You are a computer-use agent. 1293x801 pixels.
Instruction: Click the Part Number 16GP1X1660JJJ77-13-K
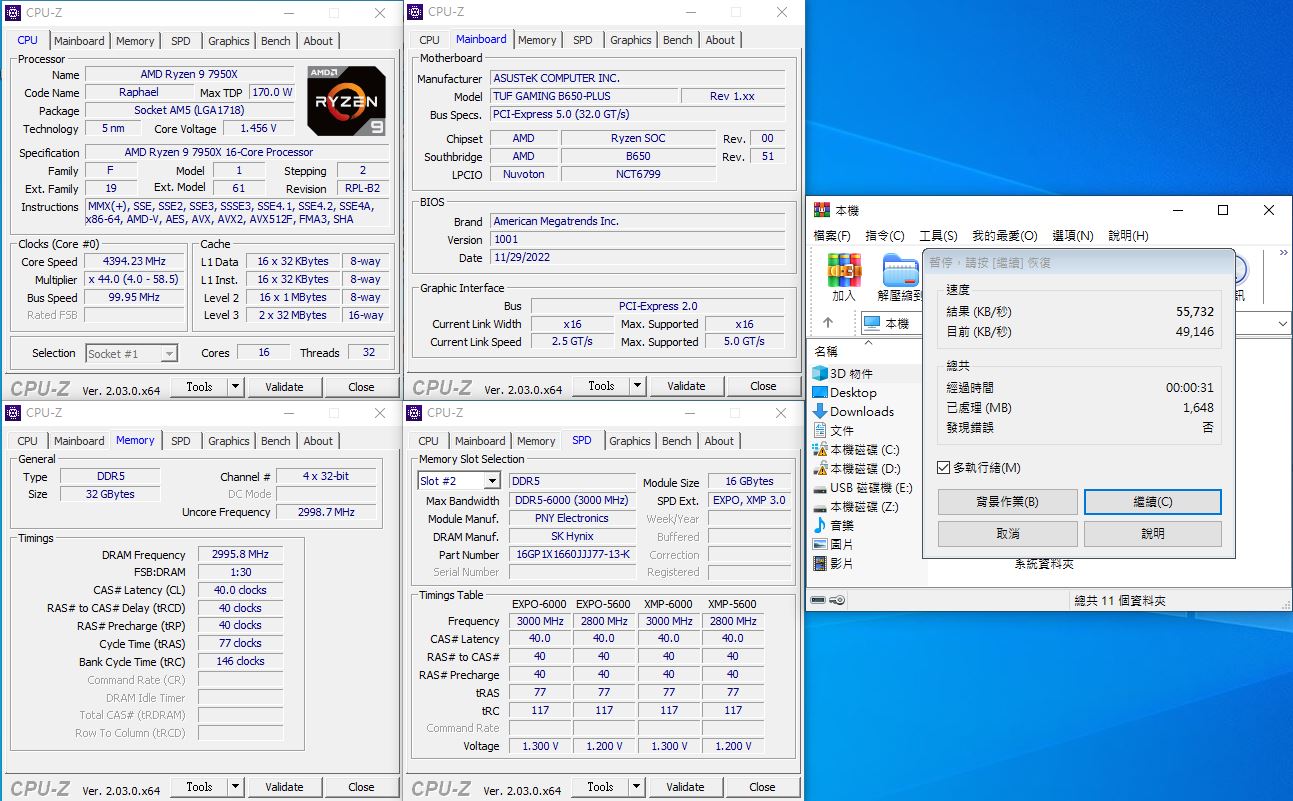(x=571, y=555)
